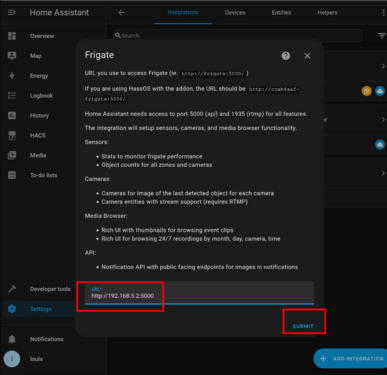Click the URL input field
This screenshot has width=387, height=375.
click(x=199, y=293)
